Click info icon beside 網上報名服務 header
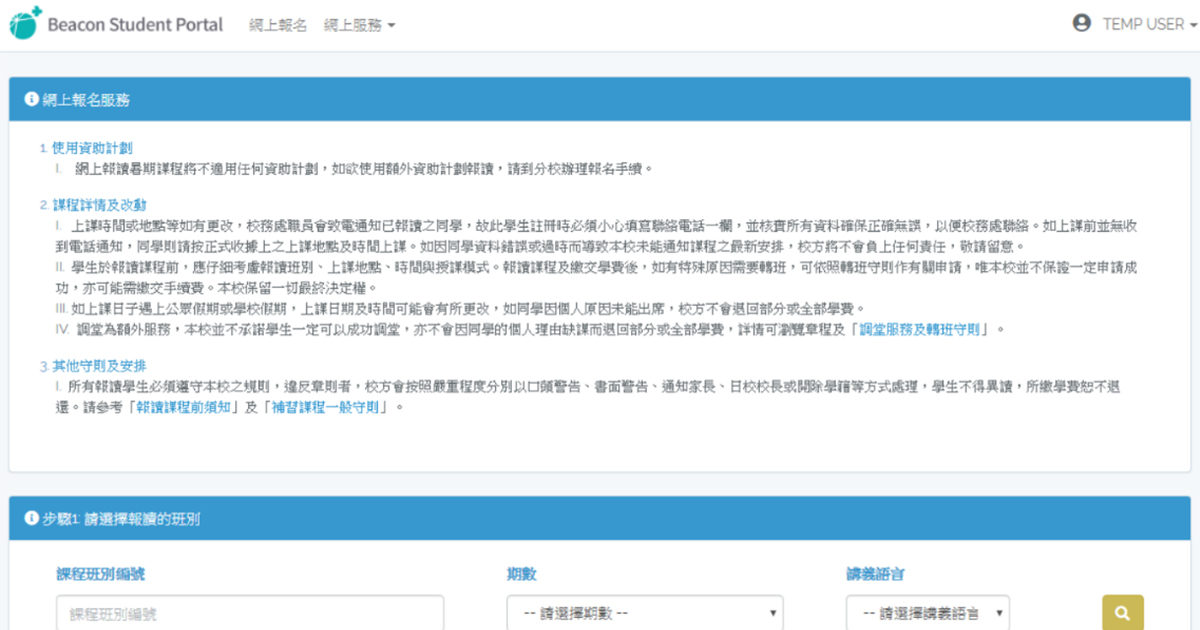The width and height of the screenshot is (1200, 630). (32, 99)
